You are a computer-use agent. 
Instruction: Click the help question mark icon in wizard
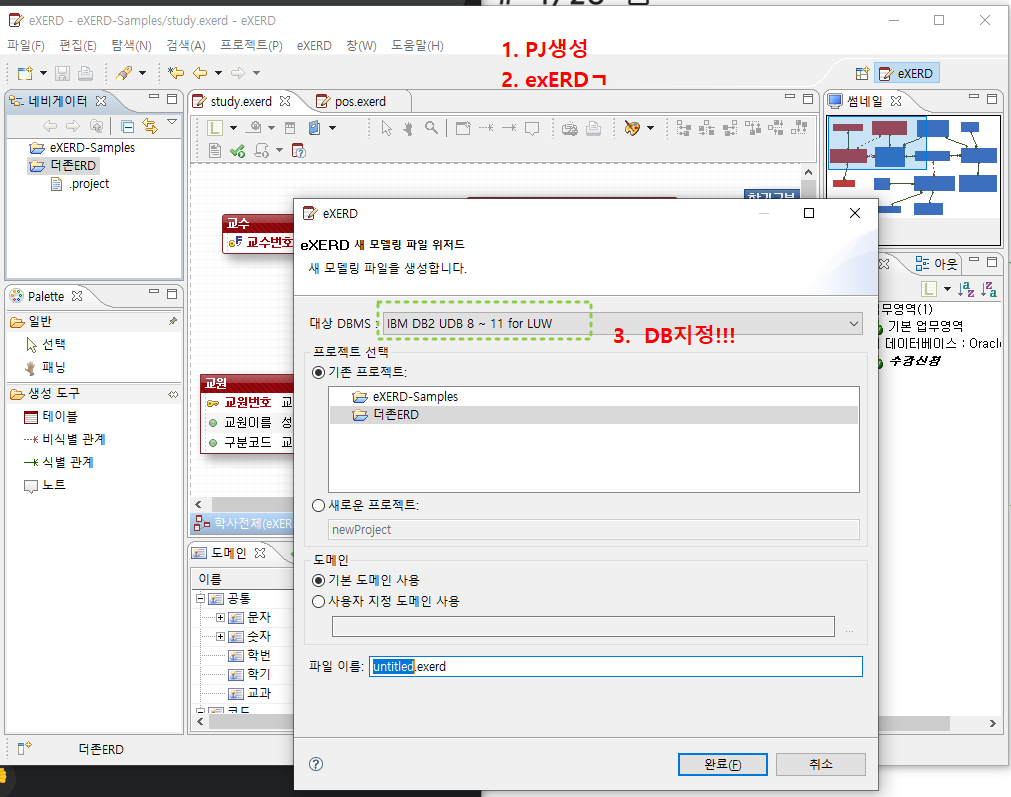coord(316,764)
